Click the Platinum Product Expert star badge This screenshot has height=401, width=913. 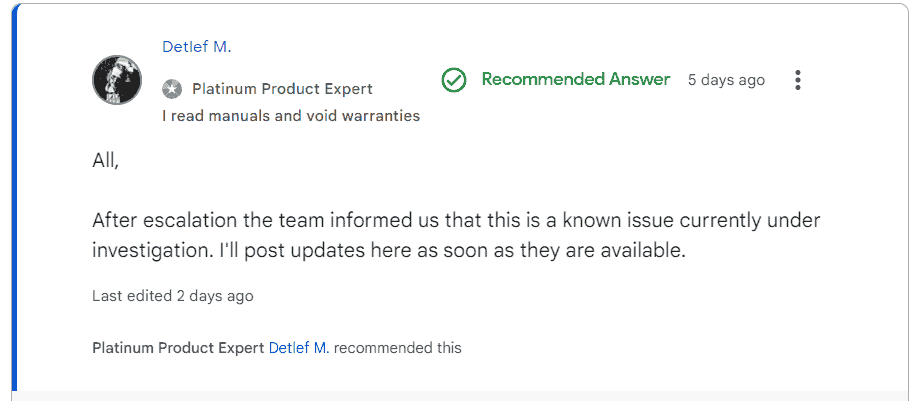coord(172,89)
